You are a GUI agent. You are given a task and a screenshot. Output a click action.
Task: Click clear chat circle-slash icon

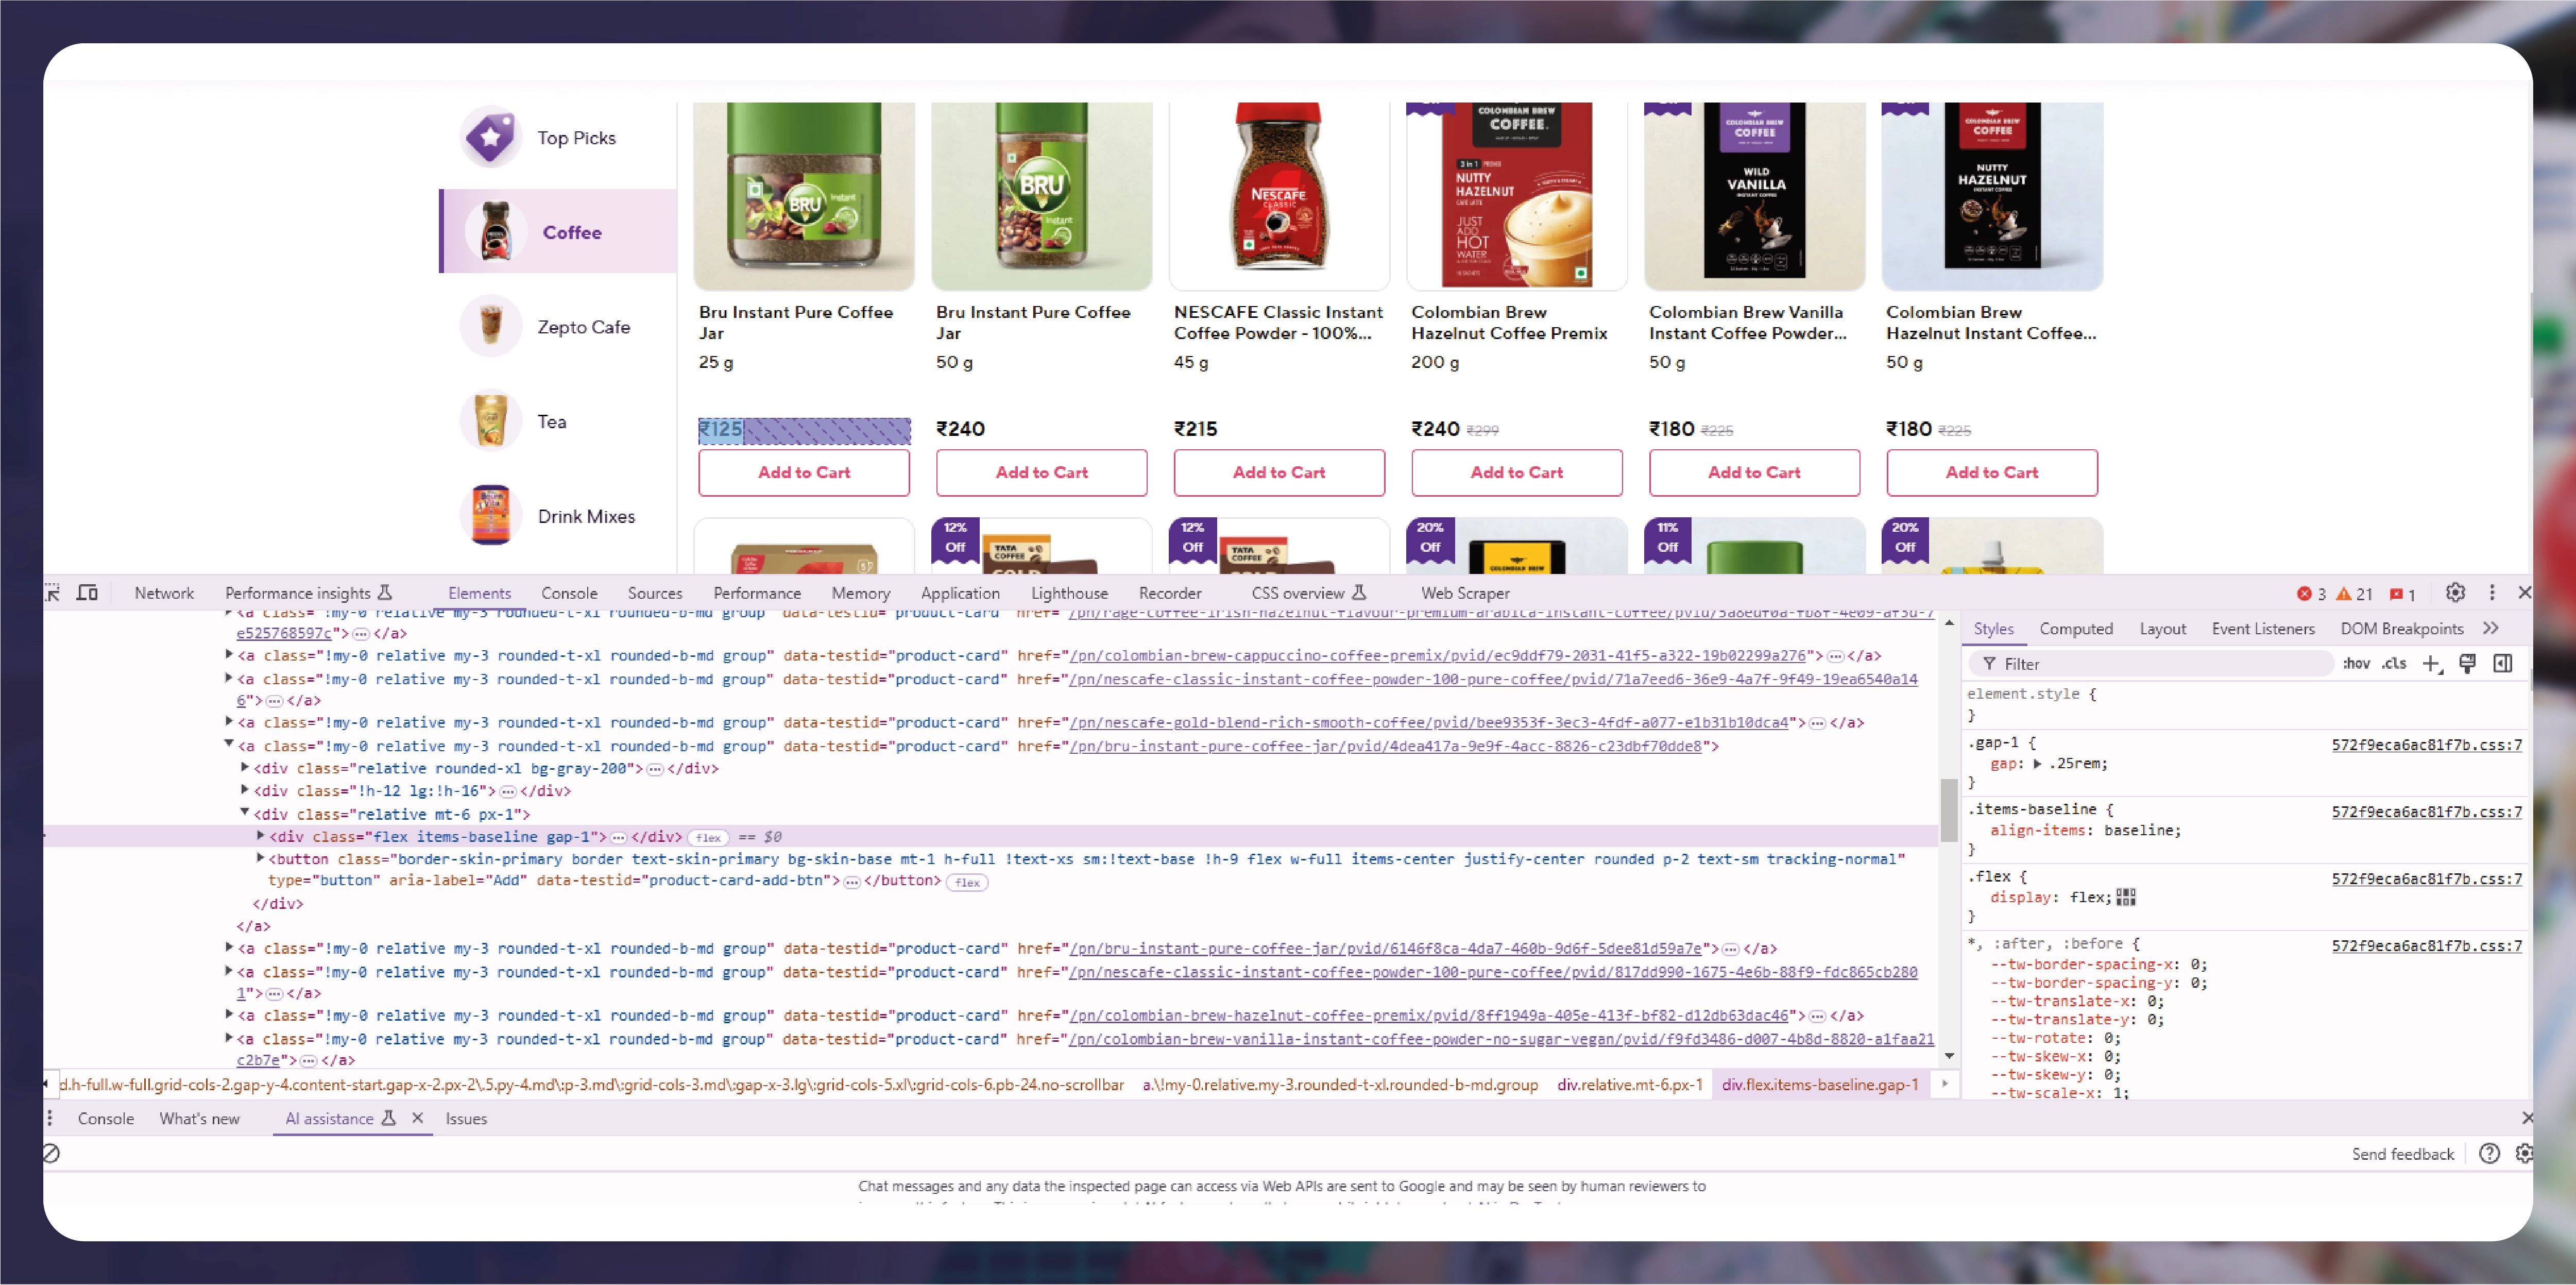coord(52,1154)
